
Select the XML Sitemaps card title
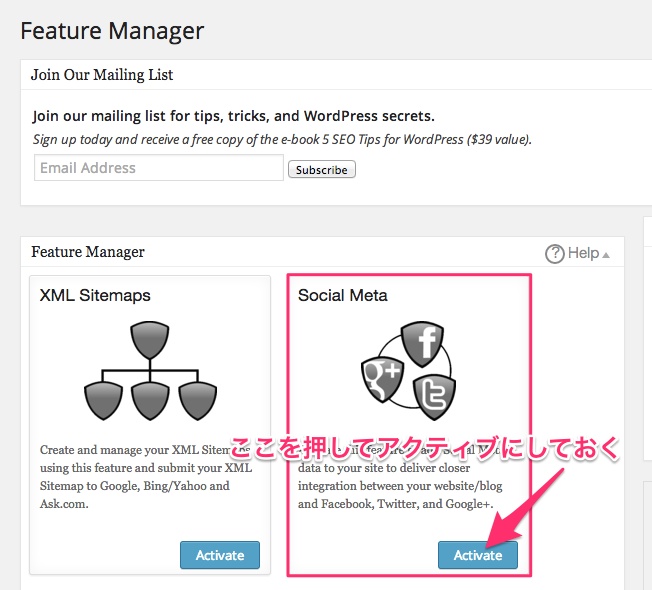click(95, 295)
